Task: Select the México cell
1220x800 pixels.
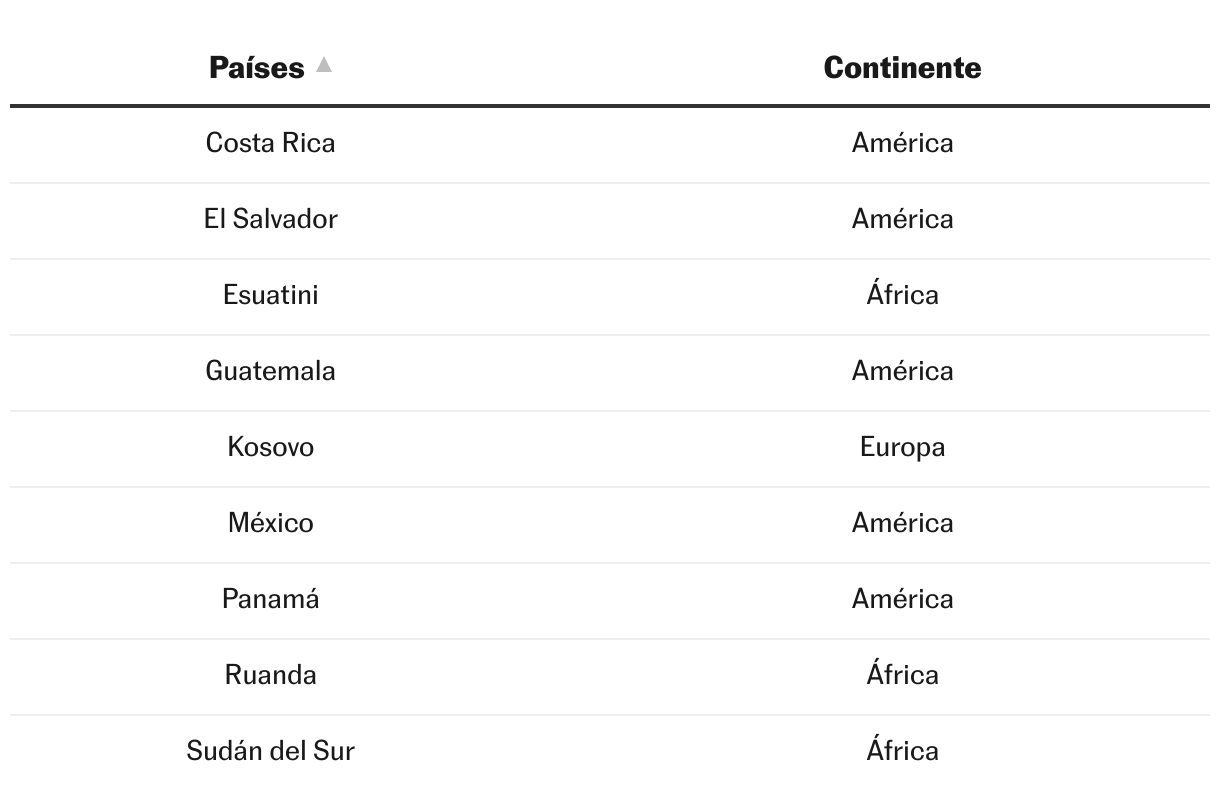Action: coord(271,523)
